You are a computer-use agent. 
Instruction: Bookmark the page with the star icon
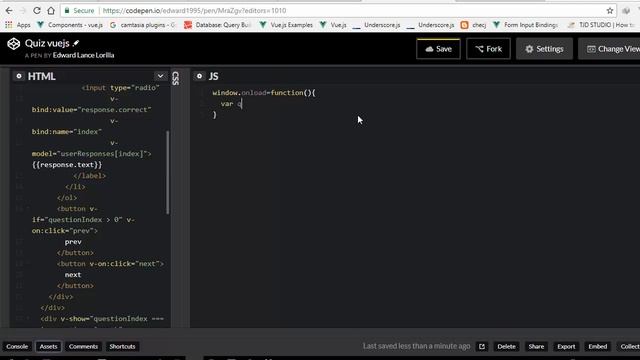(x=610, y=11)
